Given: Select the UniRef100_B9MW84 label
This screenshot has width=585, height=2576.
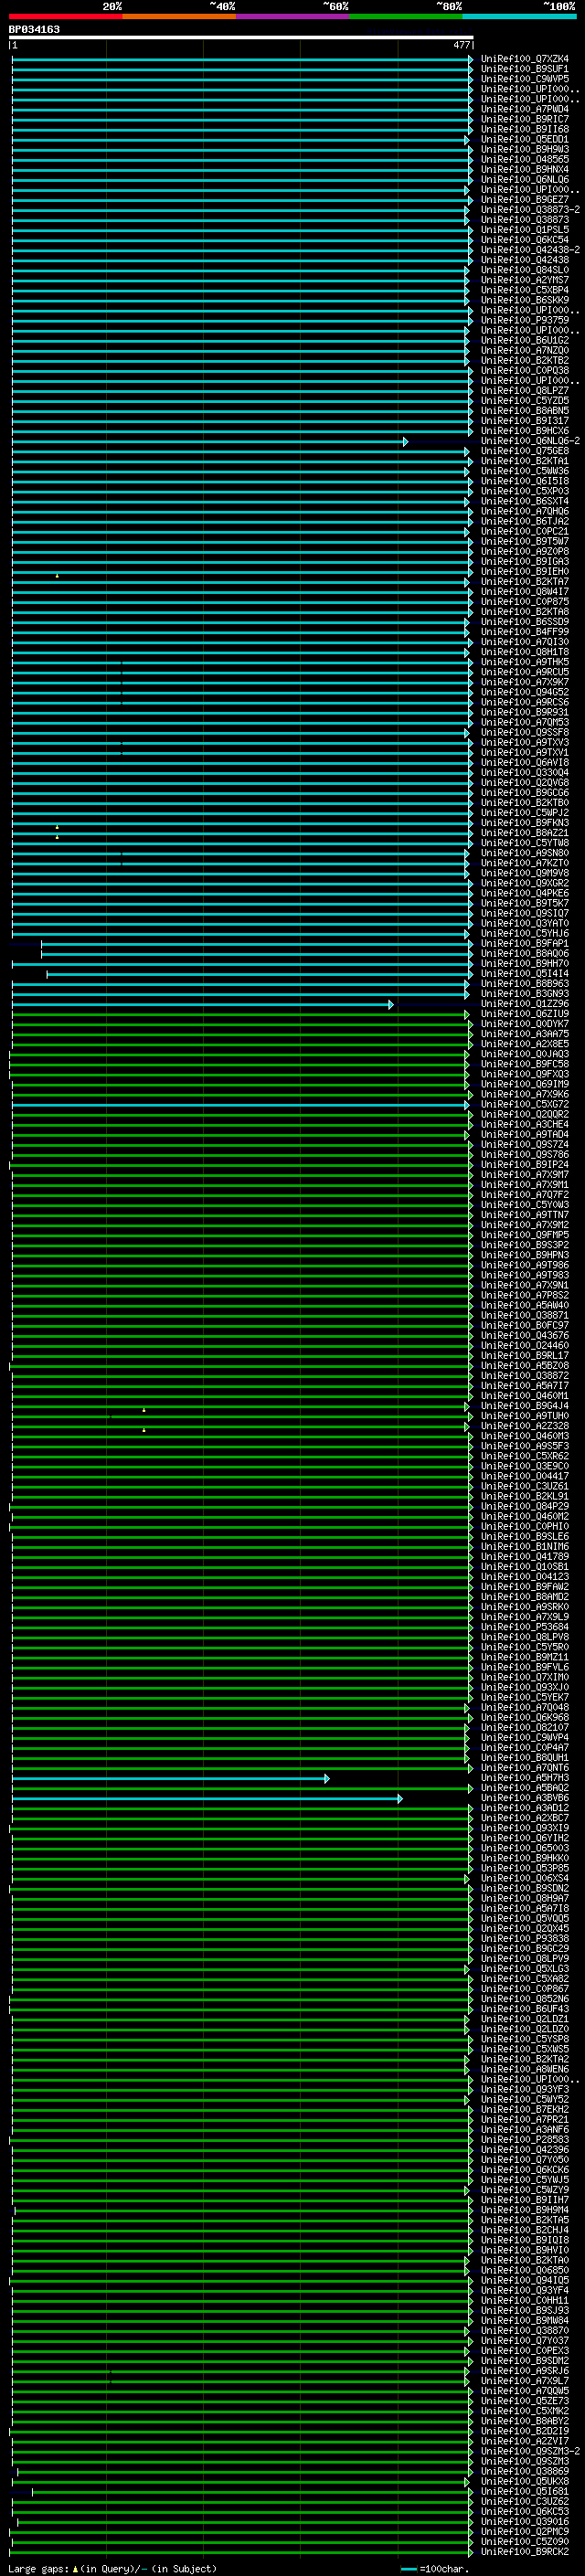Looking at the screenshot, I should 525,2320.
